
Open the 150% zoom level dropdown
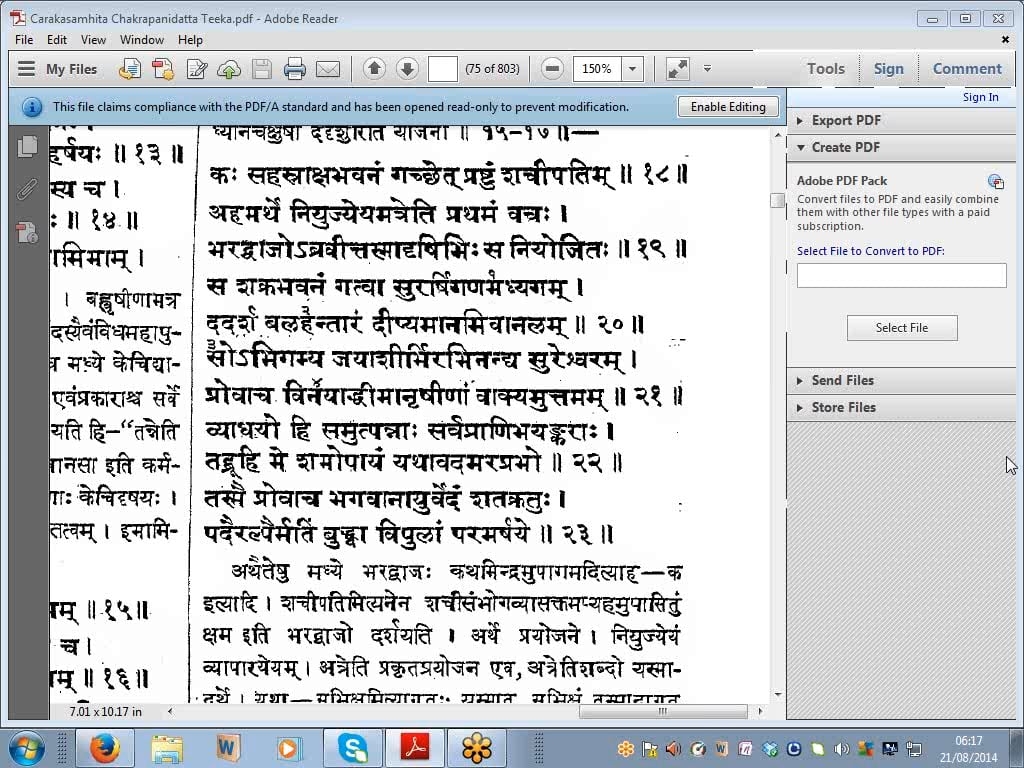click(x=632, y=69)
